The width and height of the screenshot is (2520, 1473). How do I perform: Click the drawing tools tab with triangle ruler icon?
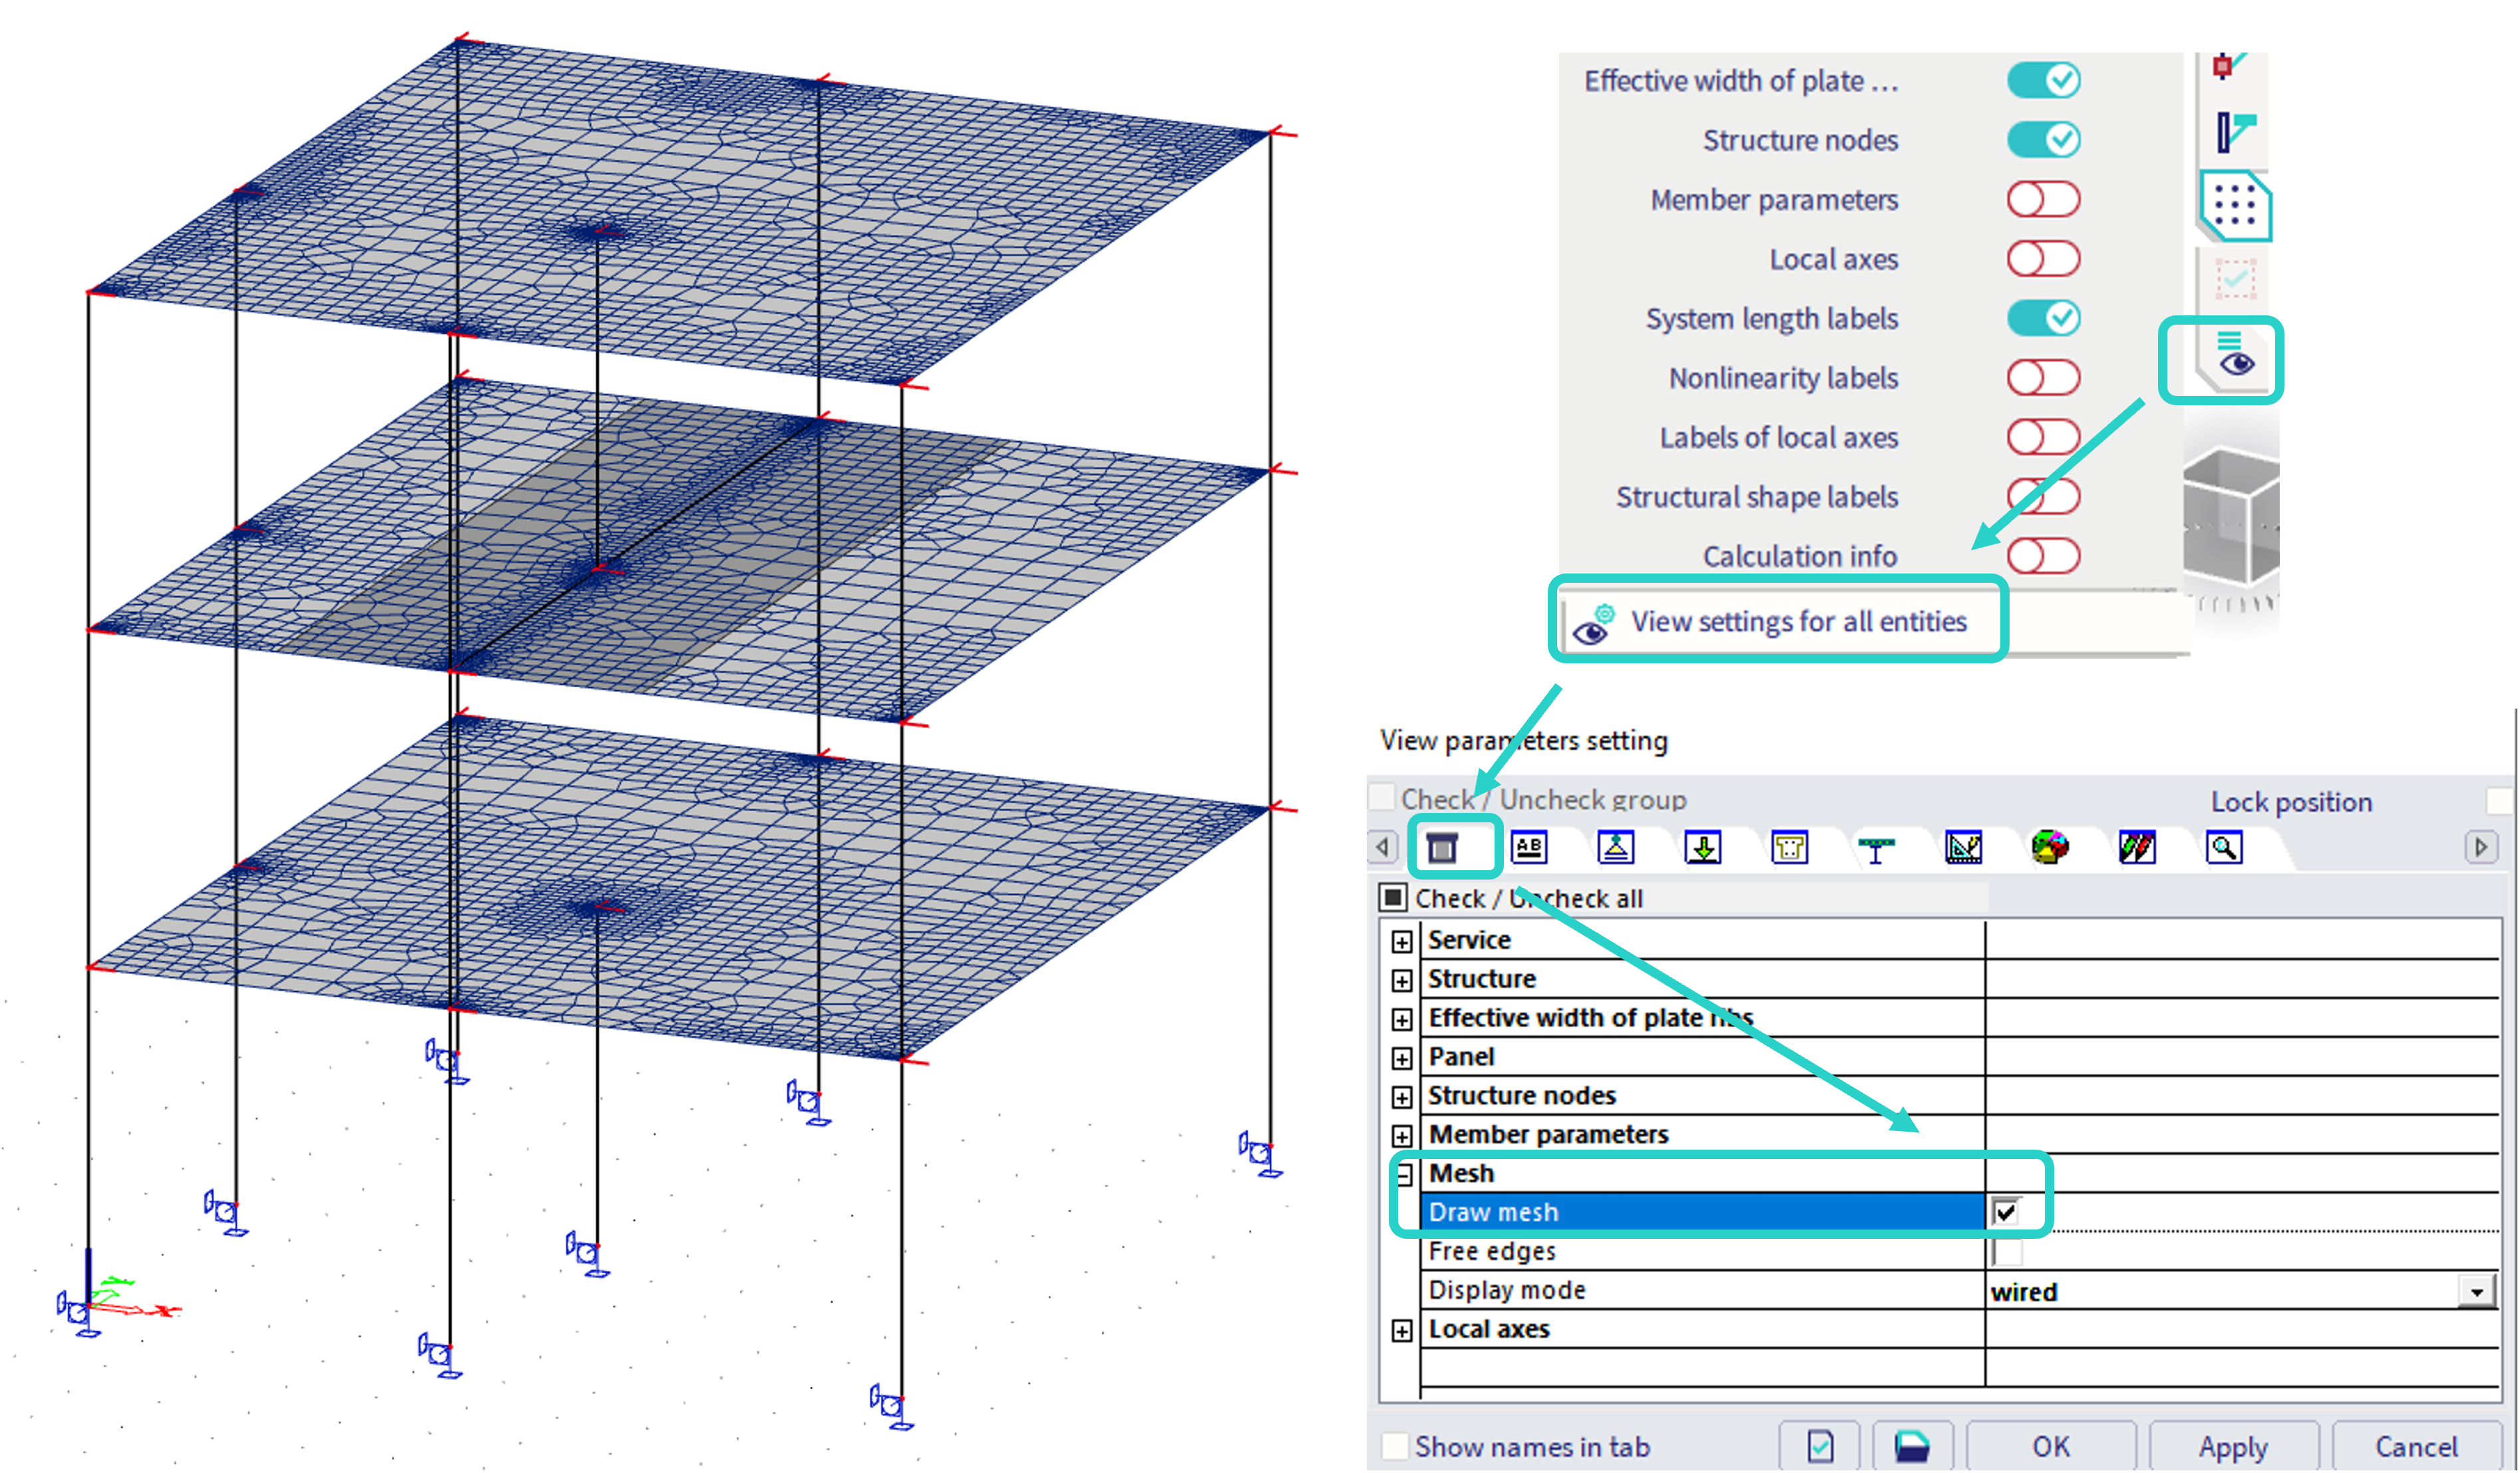tap(1963, 848)
